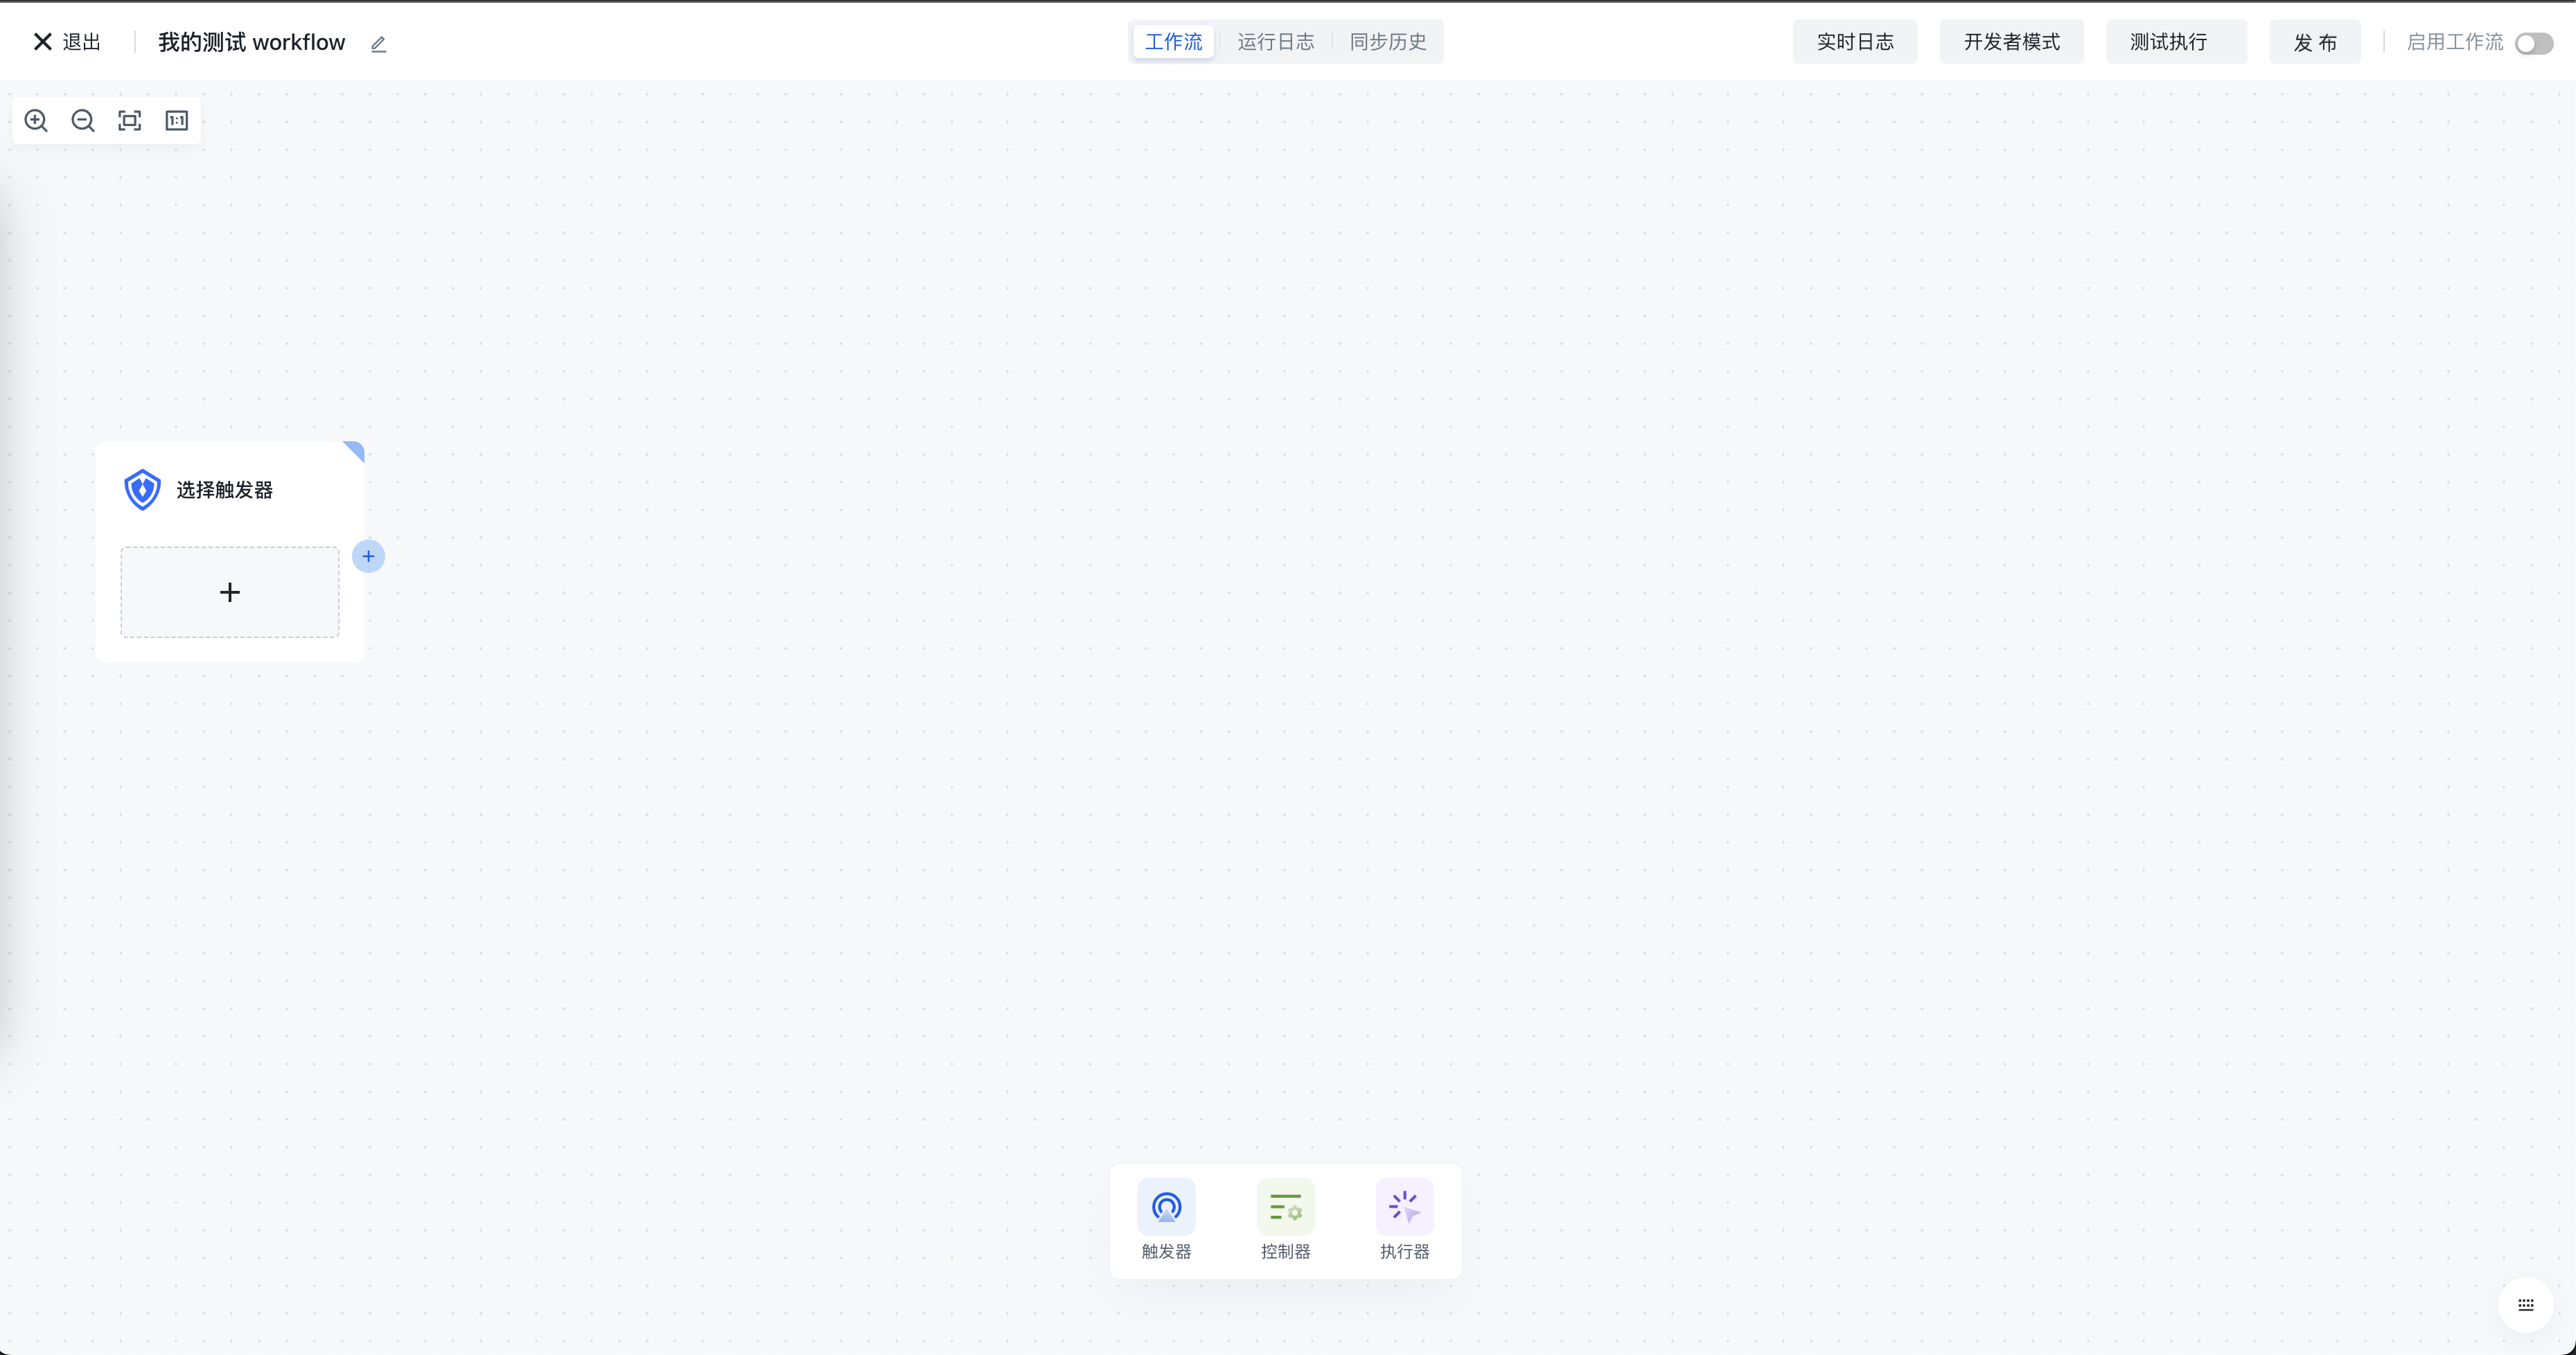Select the 工作流 tab
The width and height of the screenshot is (2576, 1355).
point(1173,42)
